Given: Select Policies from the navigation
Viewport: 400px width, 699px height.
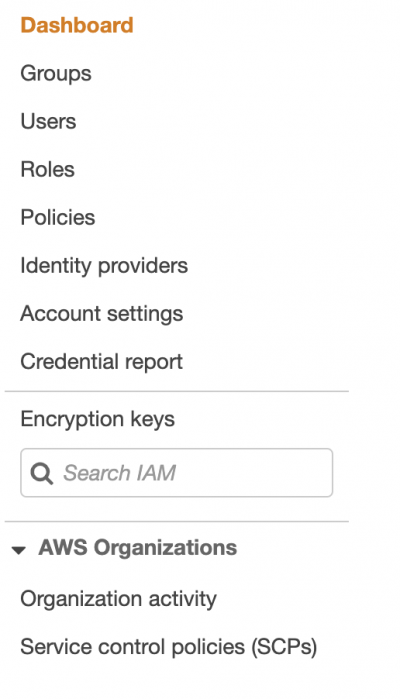Looking at the screenshot, I should (x=58, y=218).
